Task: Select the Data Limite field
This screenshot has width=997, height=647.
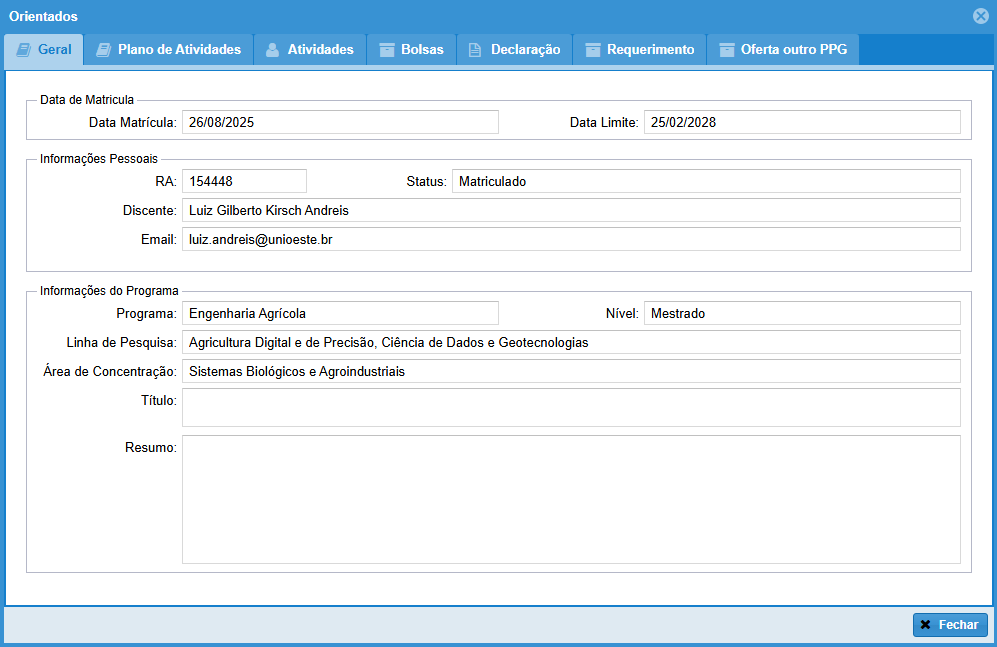Action: (x=801, y=122)
